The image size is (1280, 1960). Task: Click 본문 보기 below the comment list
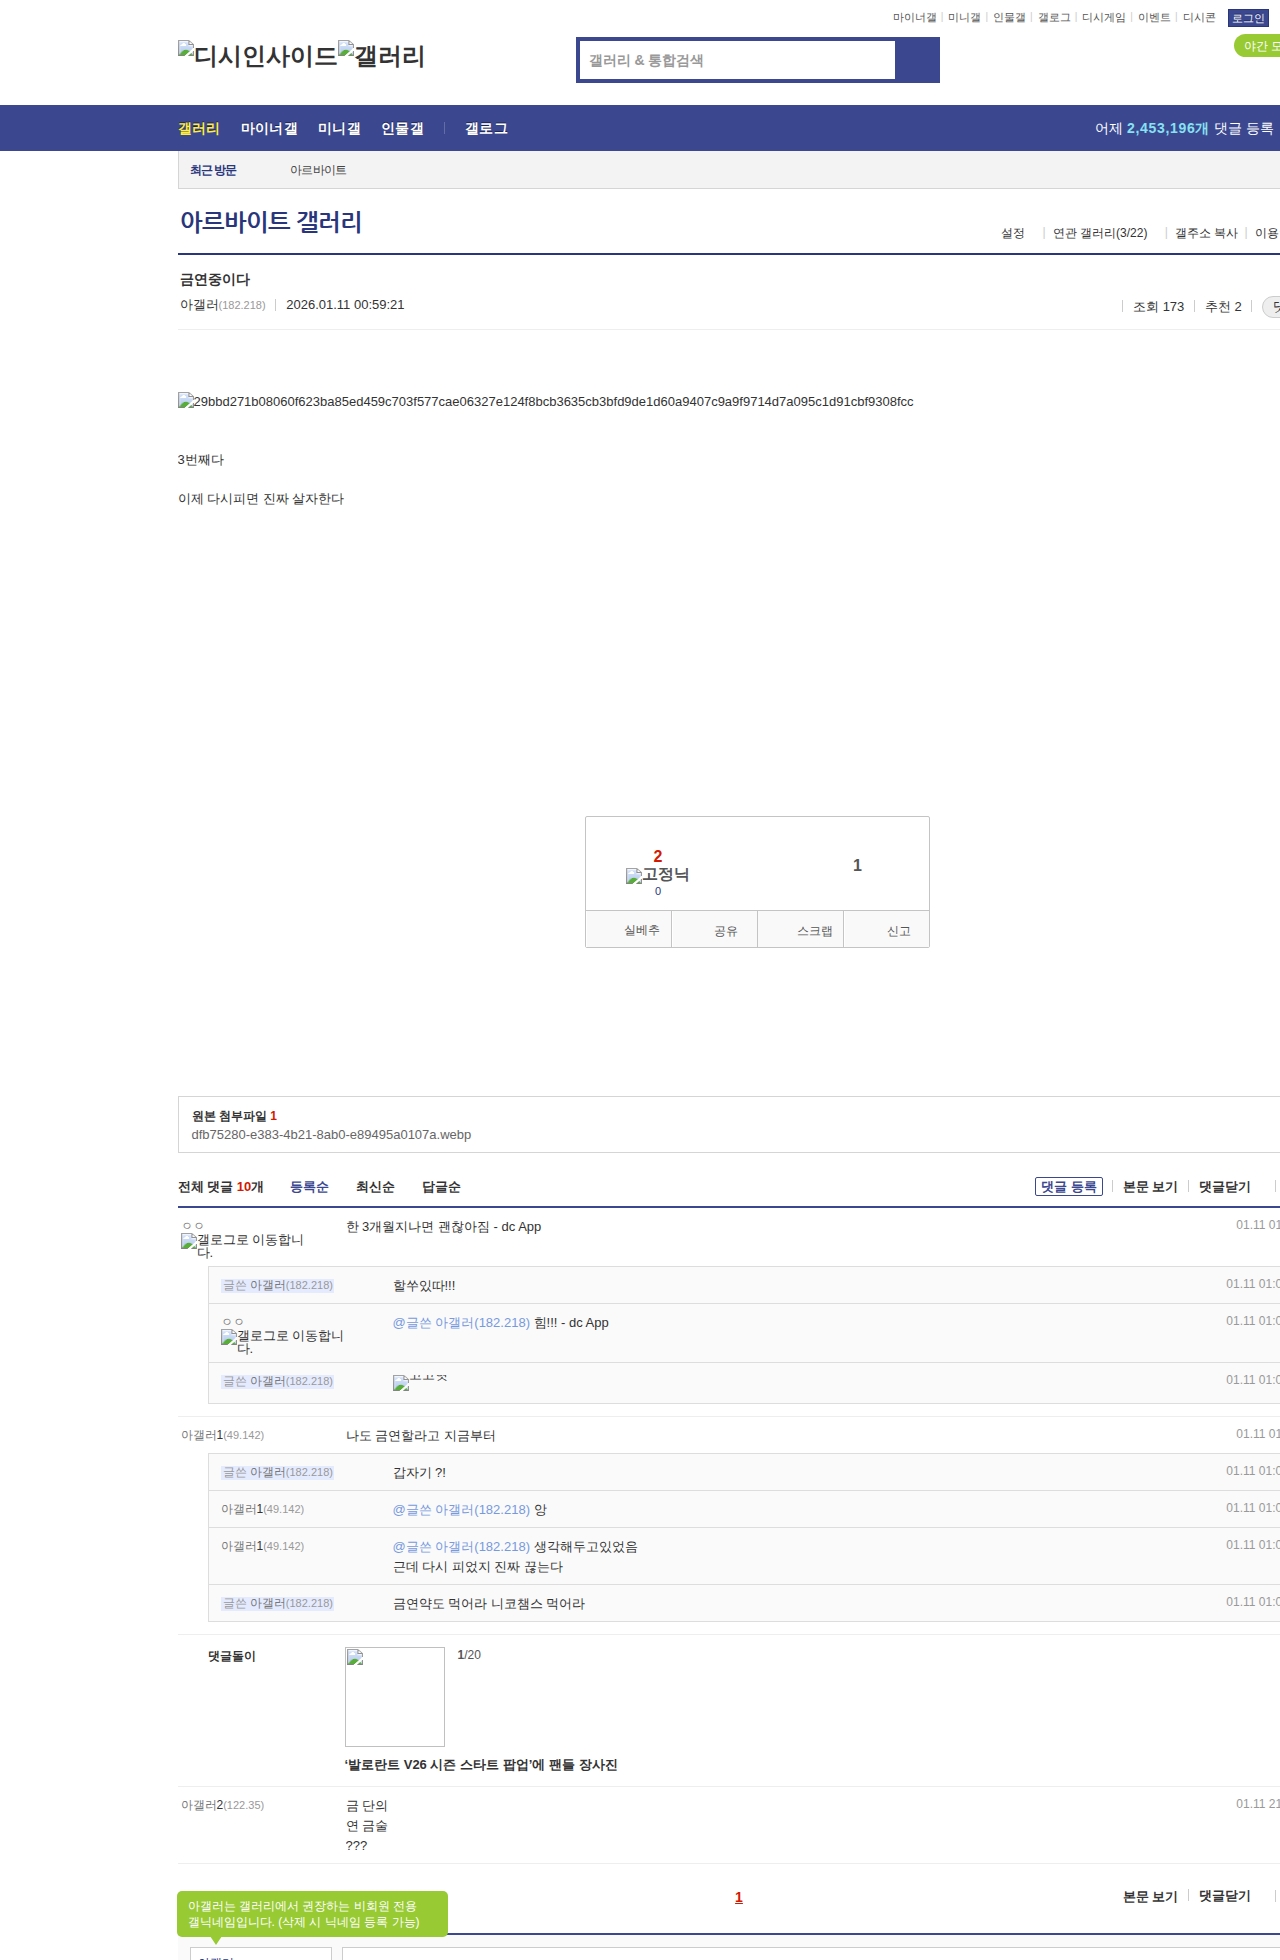pyautogui.click(x=1150, y=1896)
